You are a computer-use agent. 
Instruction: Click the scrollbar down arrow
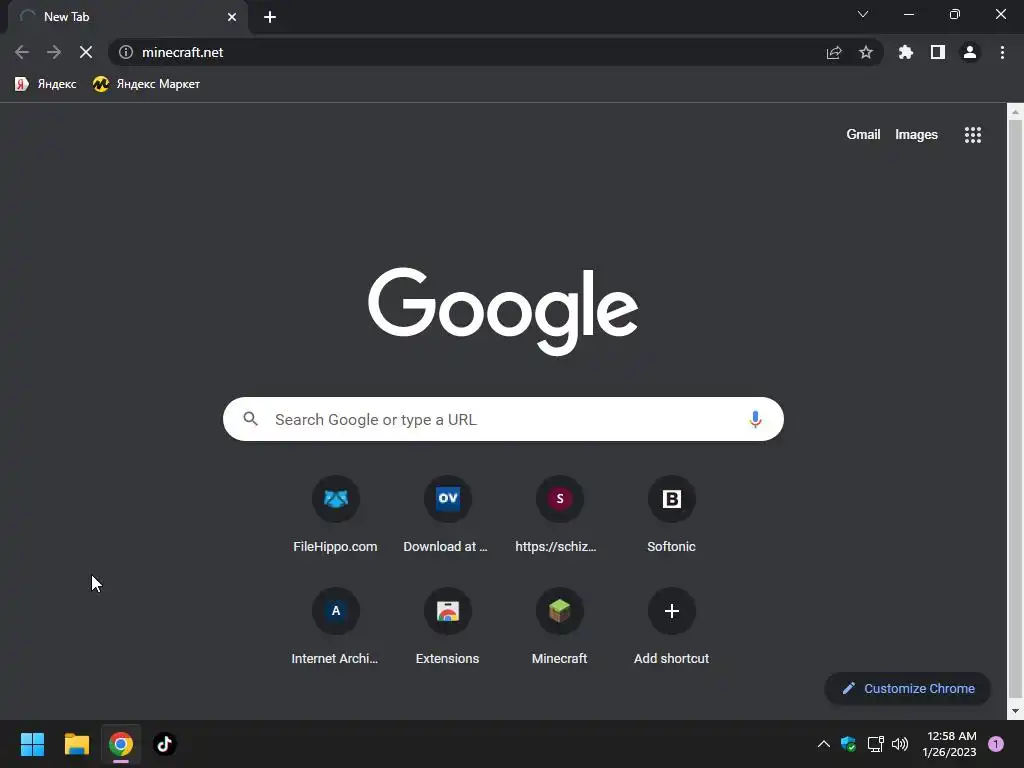click(x=1015, y=711)
